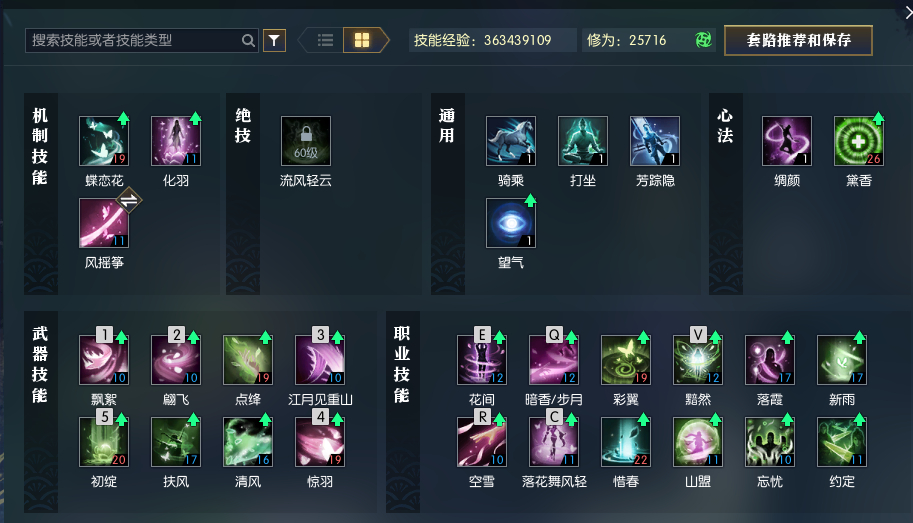Choose the 望气 eye skill icon
The image size is (913, 523).
511,223
